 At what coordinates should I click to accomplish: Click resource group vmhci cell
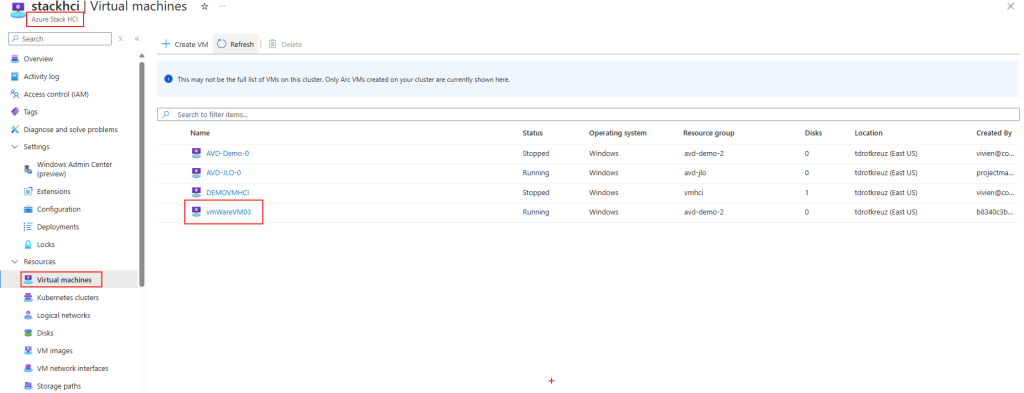pyautogui.click(x=694, y=193)
